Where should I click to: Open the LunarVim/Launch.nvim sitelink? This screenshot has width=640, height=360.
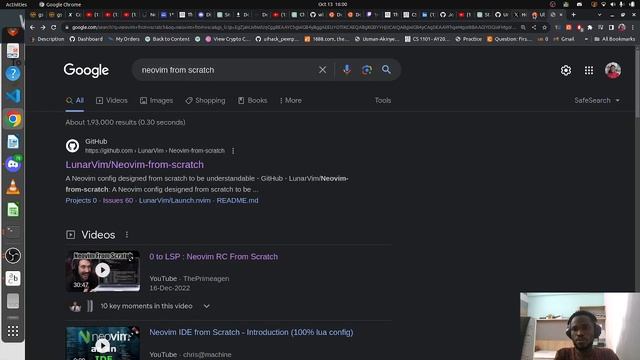[175, 200]
